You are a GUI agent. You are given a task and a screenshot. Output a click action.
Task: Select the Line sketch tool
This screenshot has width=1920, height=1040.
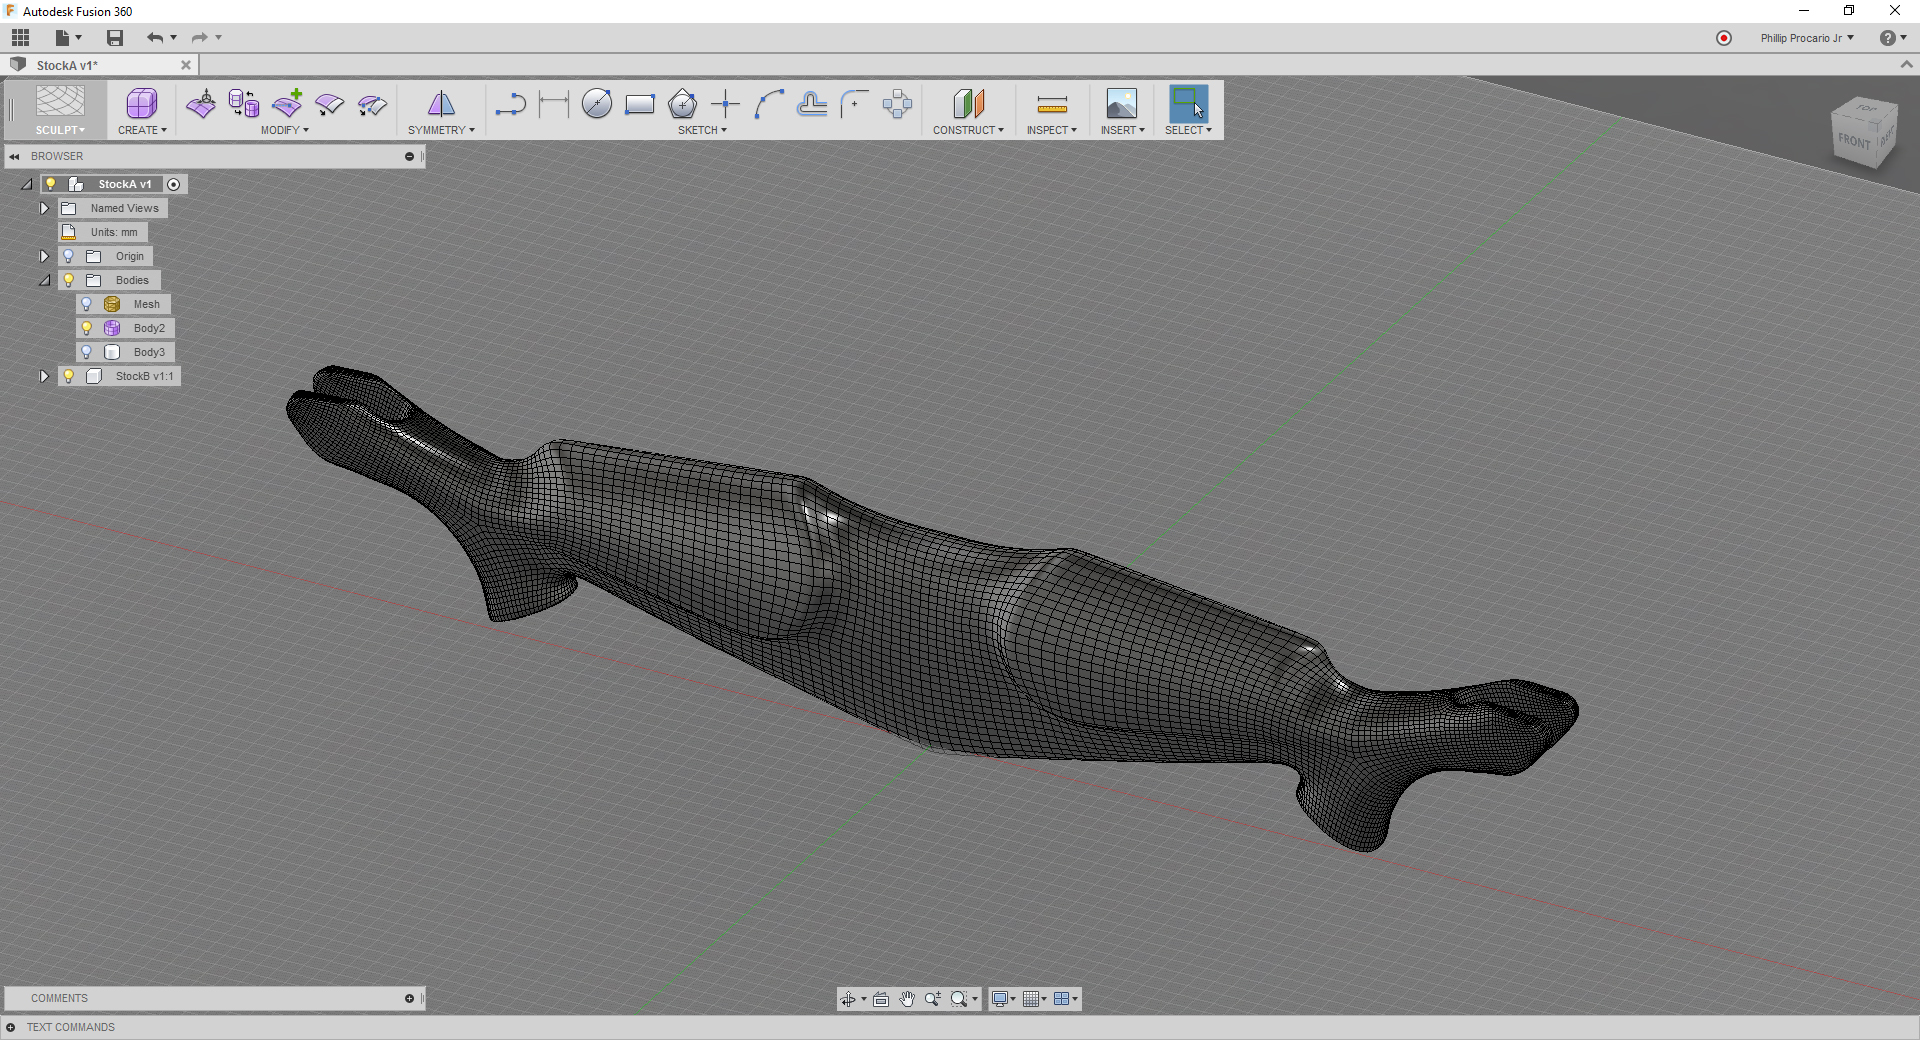510,103
